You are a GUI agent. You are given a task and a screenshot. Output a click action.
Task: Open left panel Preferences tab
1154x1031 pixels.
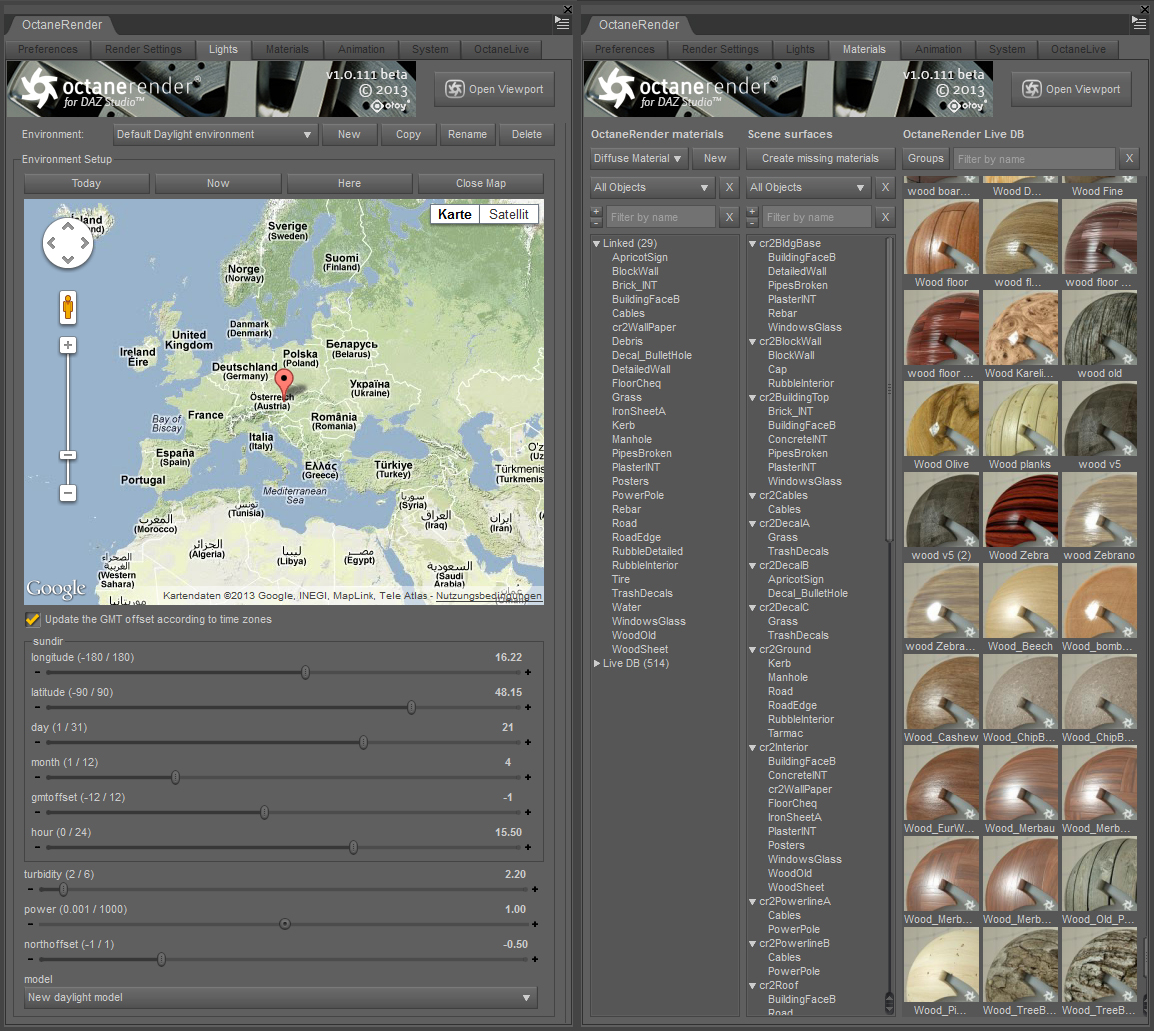[48, 49]
